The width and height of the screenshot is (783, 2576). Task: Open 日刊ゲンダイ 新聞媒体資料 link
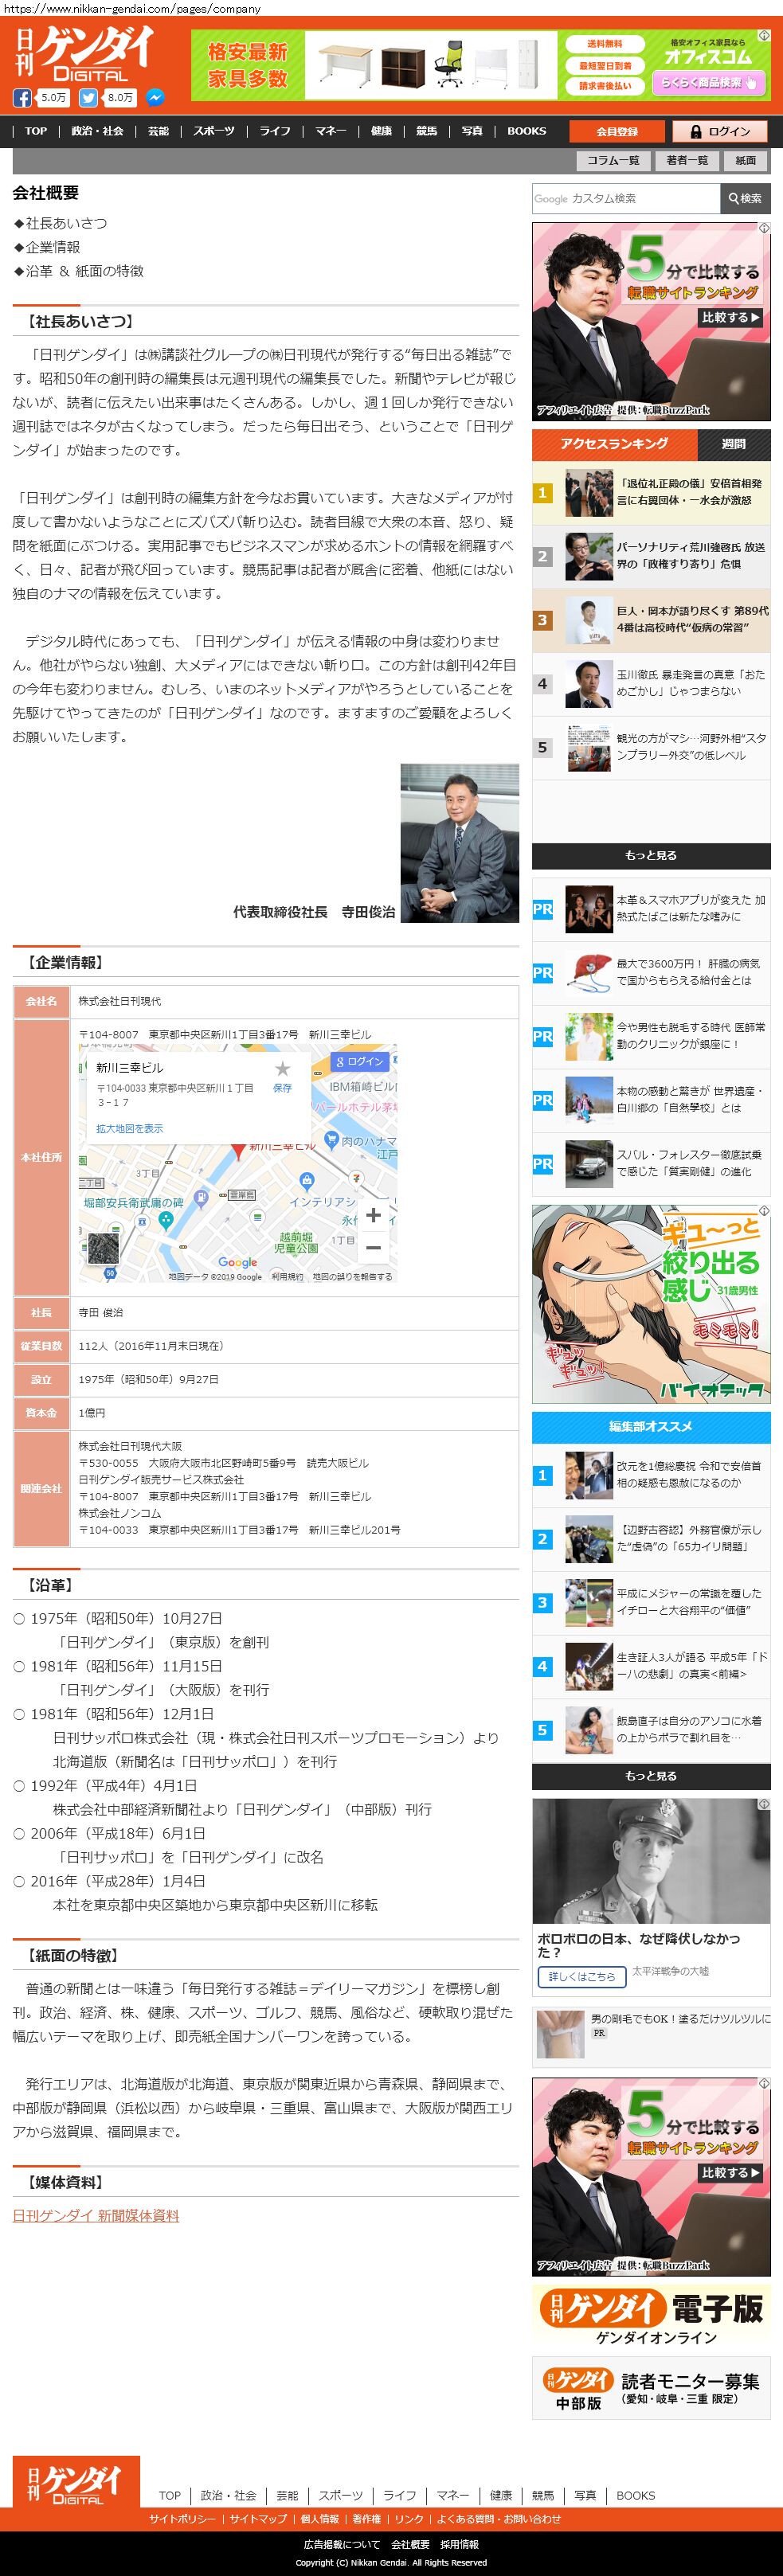96,2216
